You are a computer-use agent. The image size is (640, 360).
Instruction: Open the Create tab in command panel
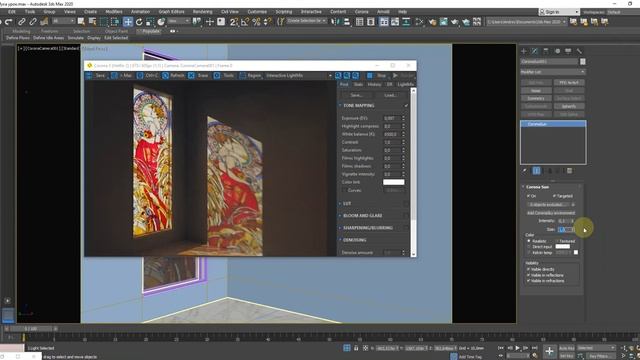(524, 51)
